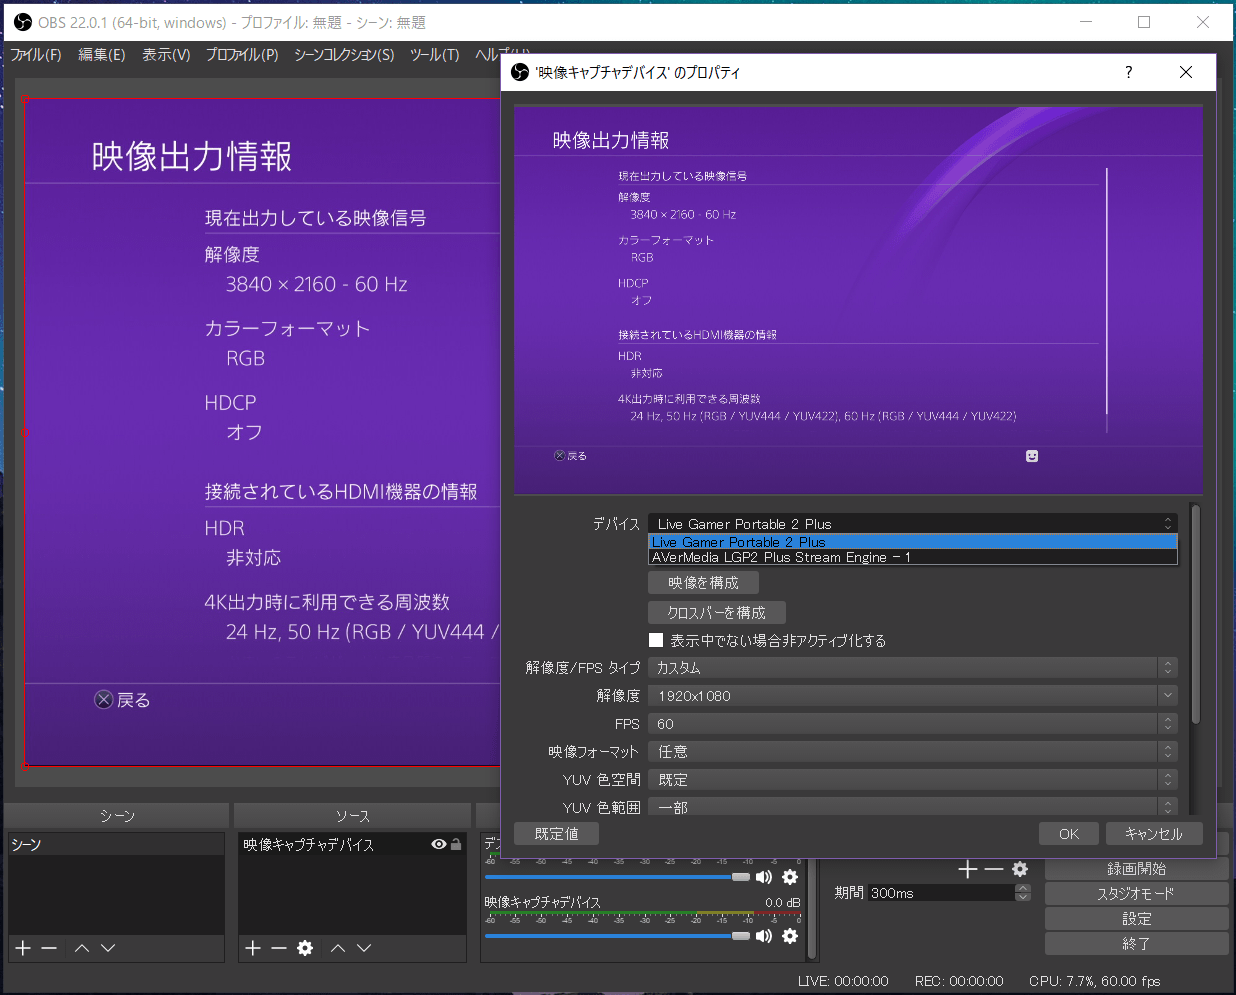Move scene down in the シーン panel
The image size is (1236, 995).
108,948
